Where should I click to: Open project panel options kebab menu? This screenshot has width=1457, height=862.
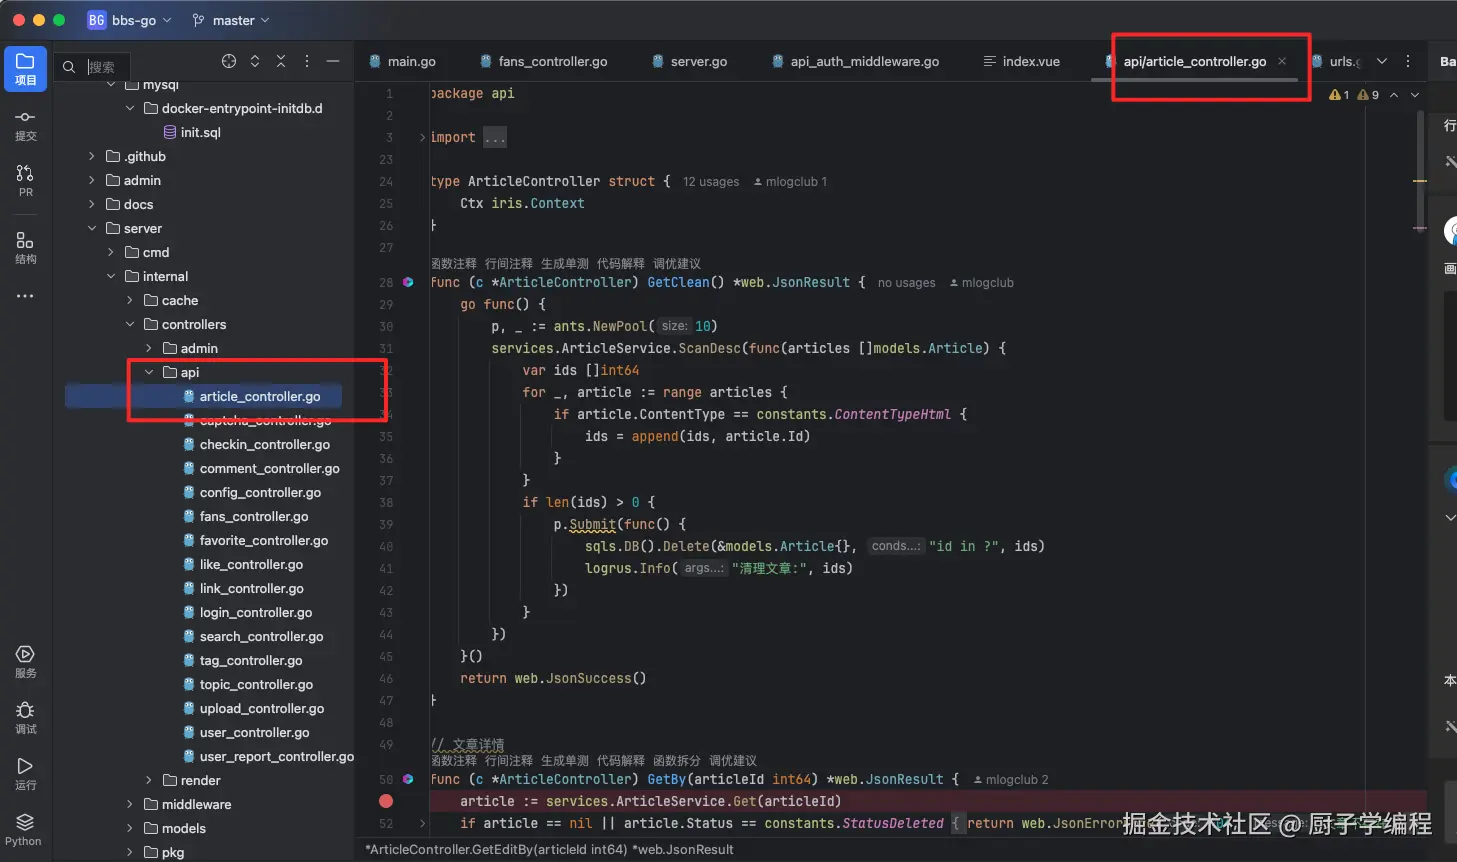(x=307, y=61)
